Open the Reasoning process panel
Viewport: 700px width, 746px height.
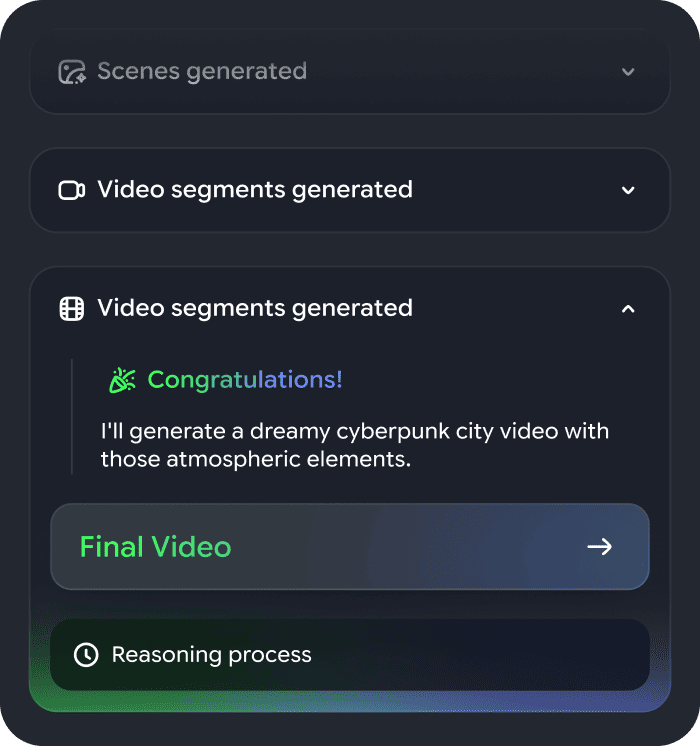click(350, 655)
